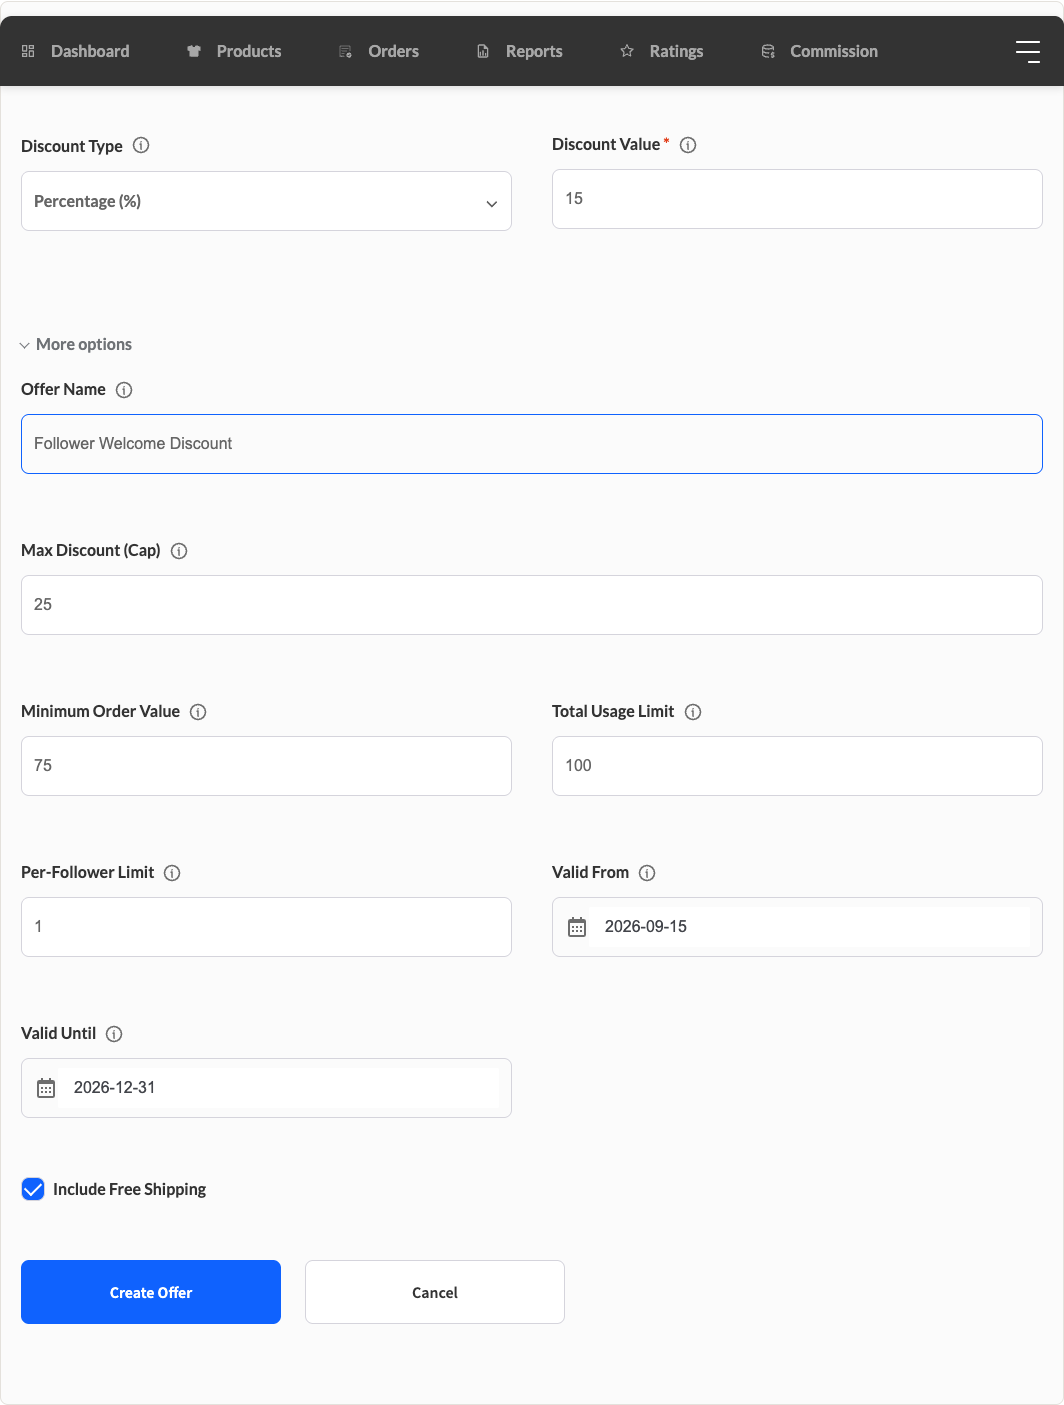The height and width of the screenshot is (1405, 1064).
Task: Click the Dashboard grid icon
Action: [28, 51]
